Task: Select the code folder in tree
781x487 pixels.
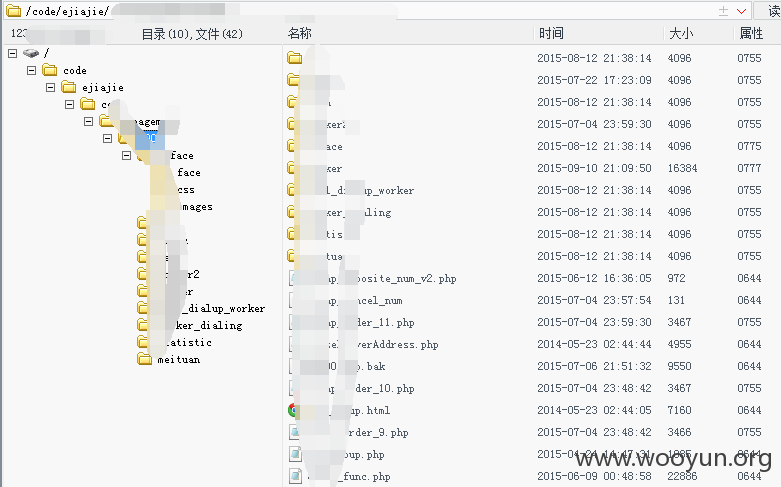Action: tap(75, 71)
